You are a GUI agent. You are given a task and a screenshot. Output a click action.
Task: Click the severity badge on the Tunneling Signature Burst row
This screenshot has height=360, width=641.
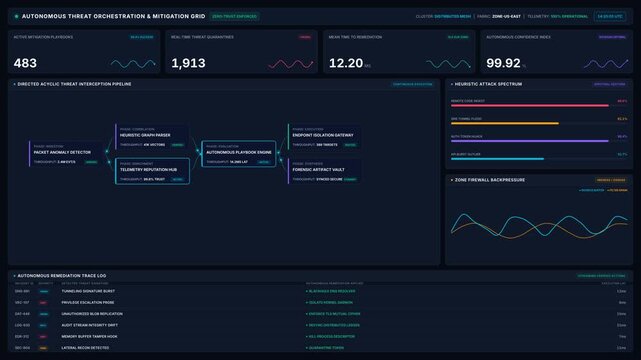click(x=44, y=291)
